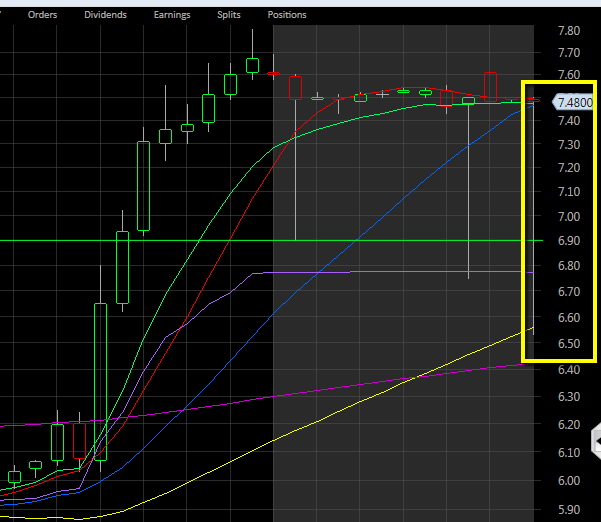This screenshot has width=601, height=522.
Task: Click the 6.90 price axis label
Action: point(567,242)
